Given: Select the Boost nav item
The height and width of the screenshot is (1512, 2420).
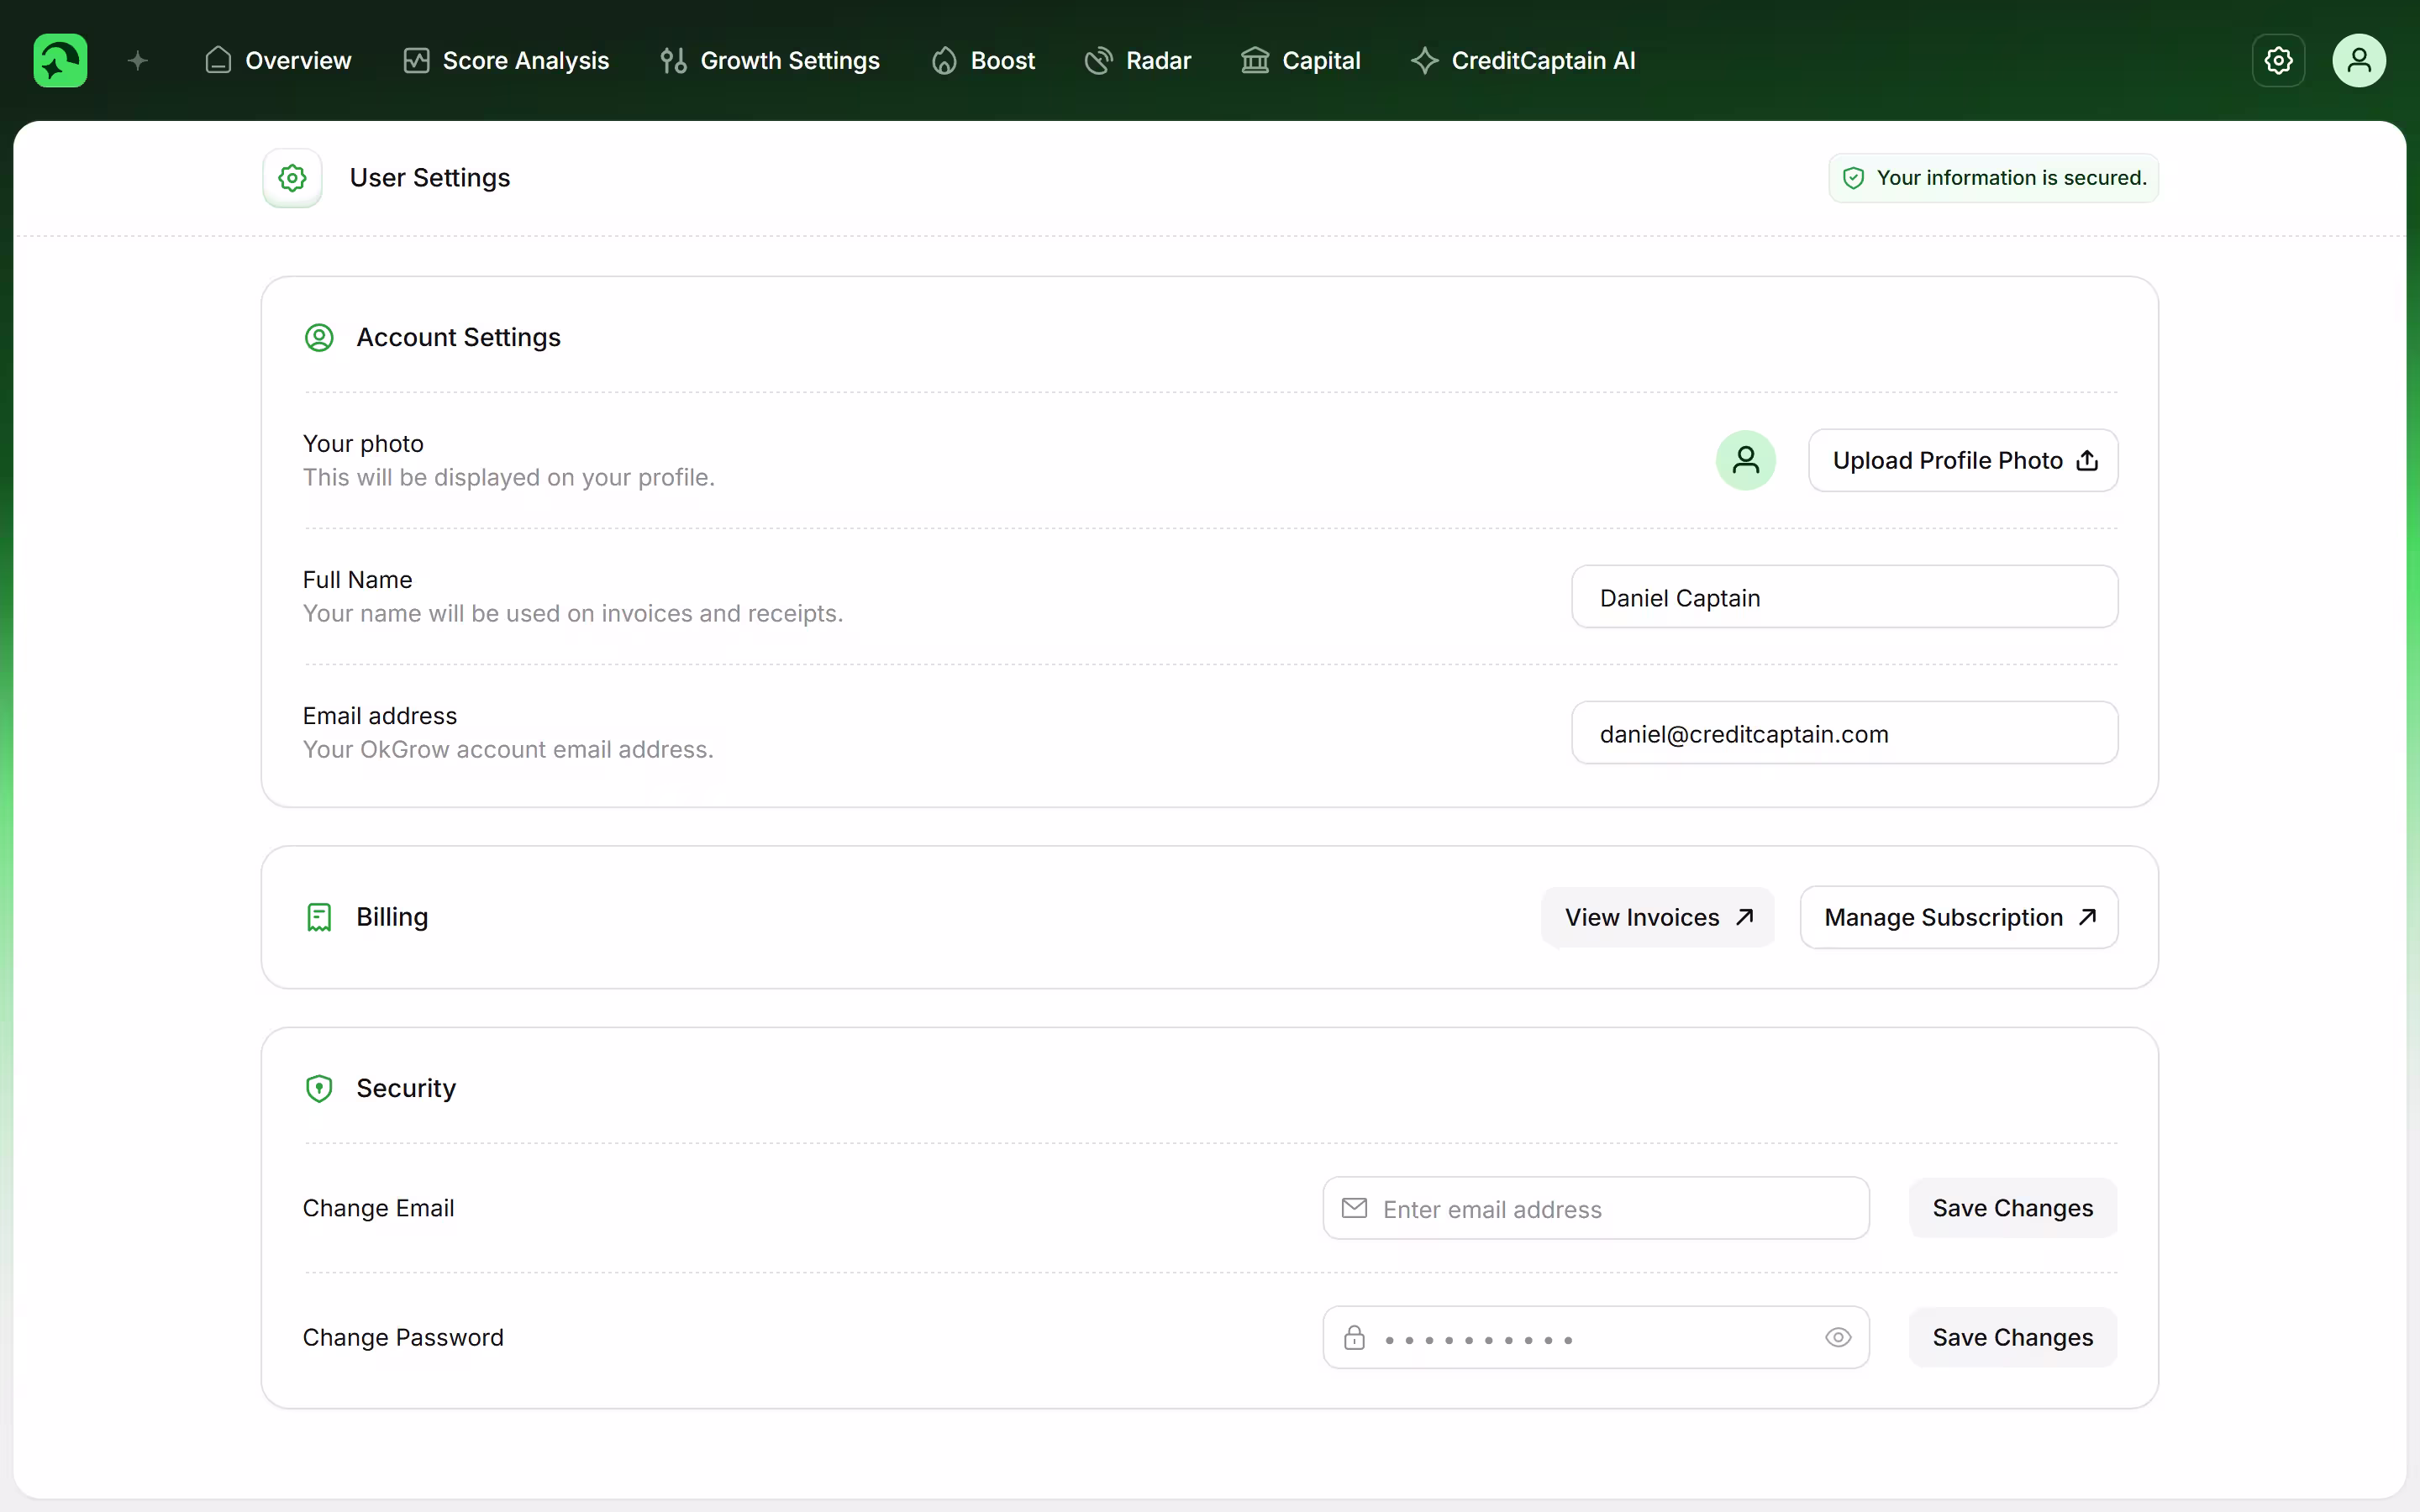Looking at the screenshot, I should 983,61.
